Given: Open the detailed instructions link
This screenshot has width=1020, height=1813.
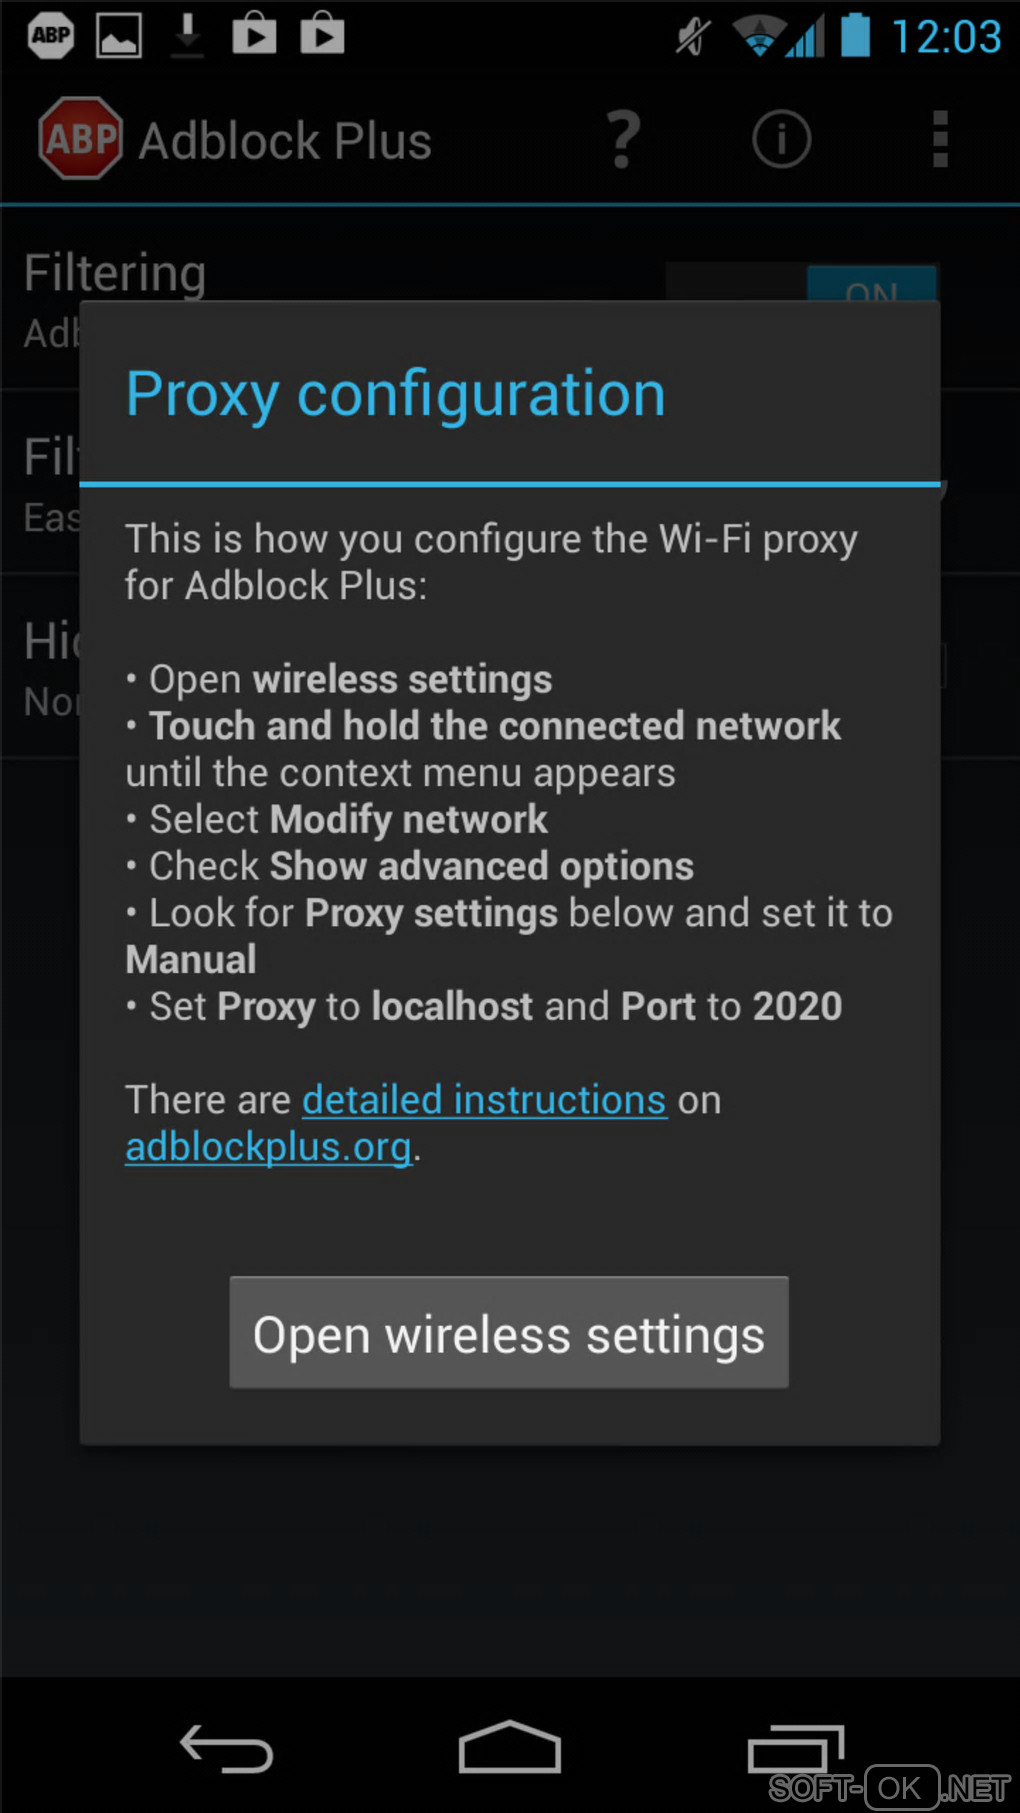Looking at the screenshot, I should click(x=484, y=1100).
